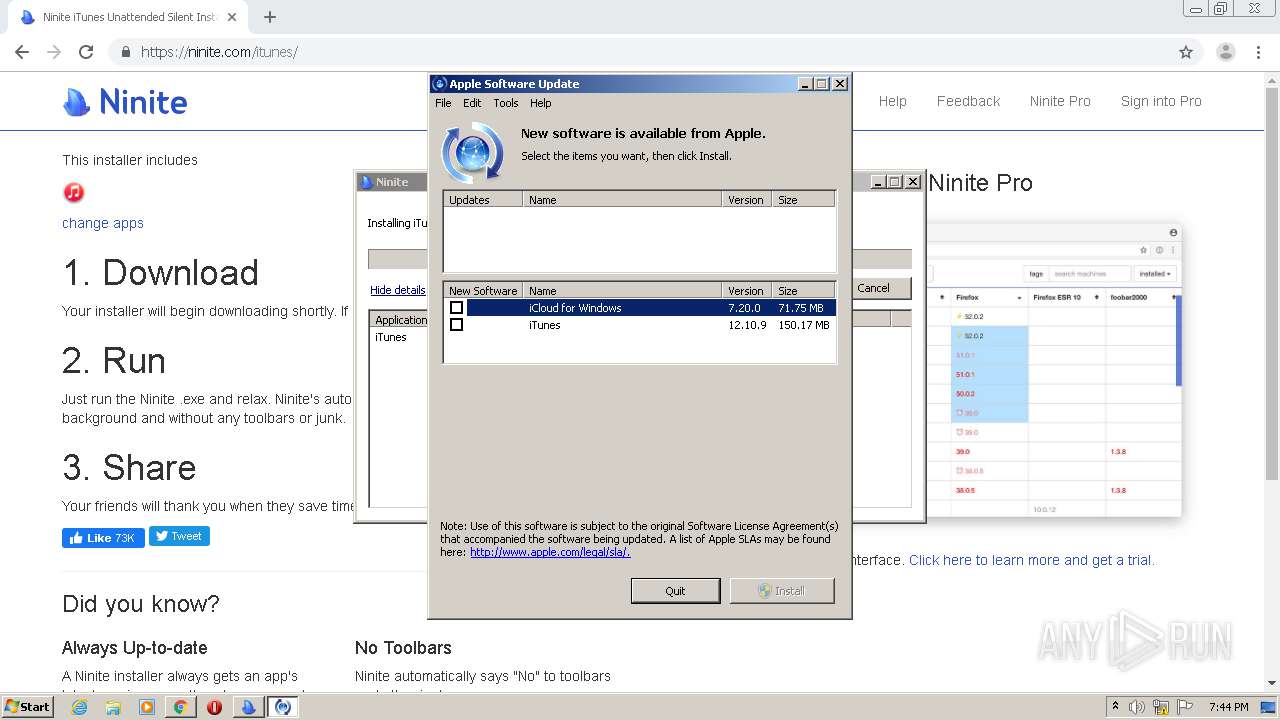This screenshot has height=720, width=1280.
Task: Click the change apps link
Action: 103,223
